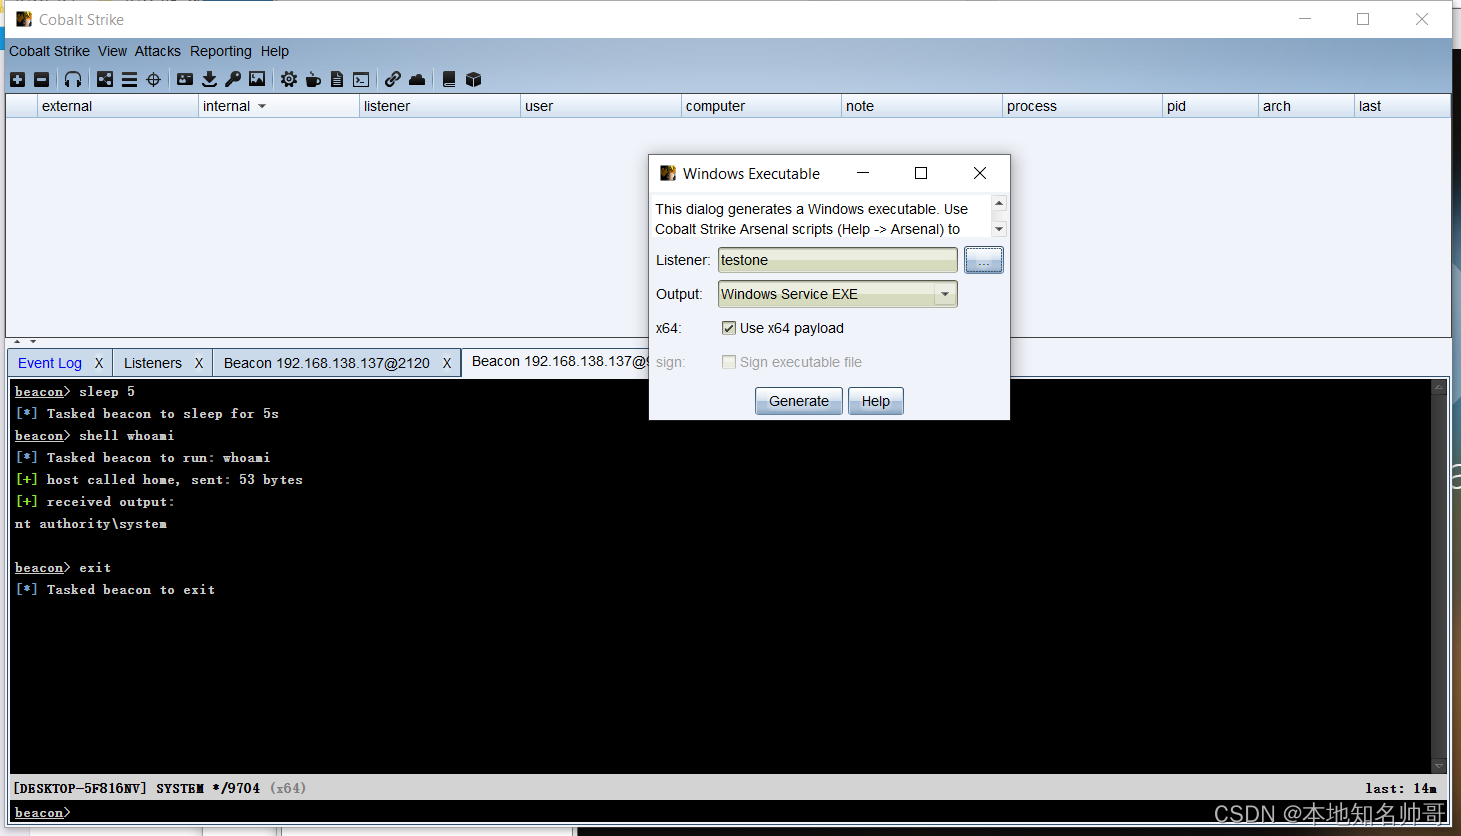Switch to pivot graph view icon

click(x=105, y=79)
